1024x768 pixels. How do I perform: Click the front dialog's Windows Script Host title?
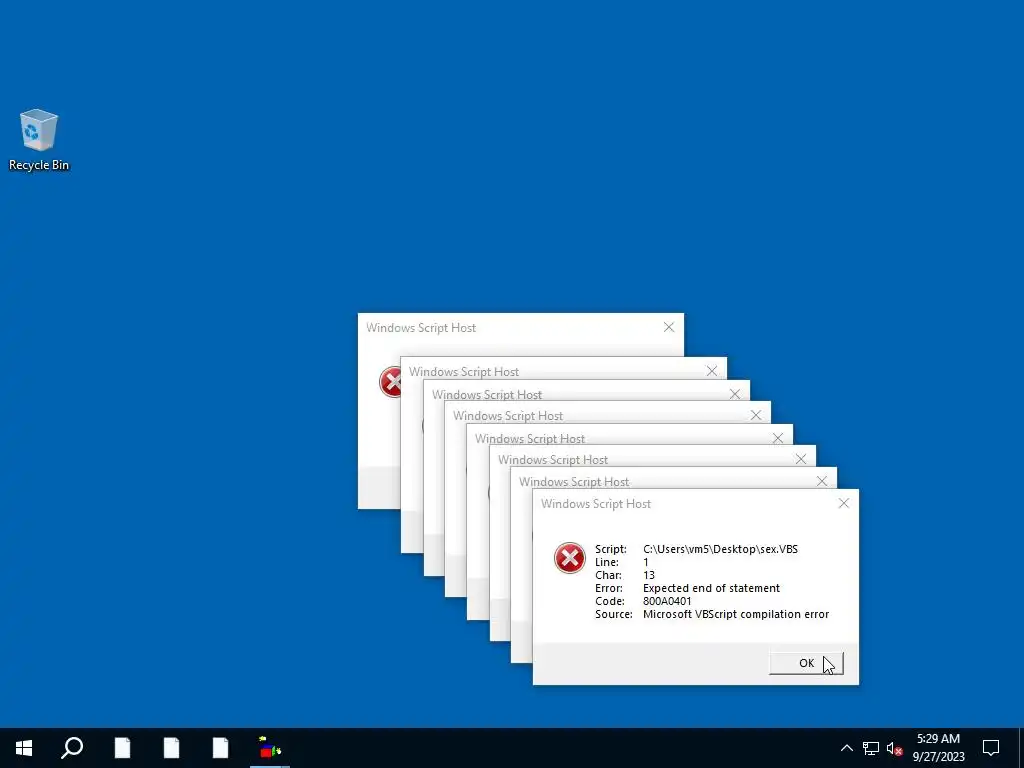596,504
